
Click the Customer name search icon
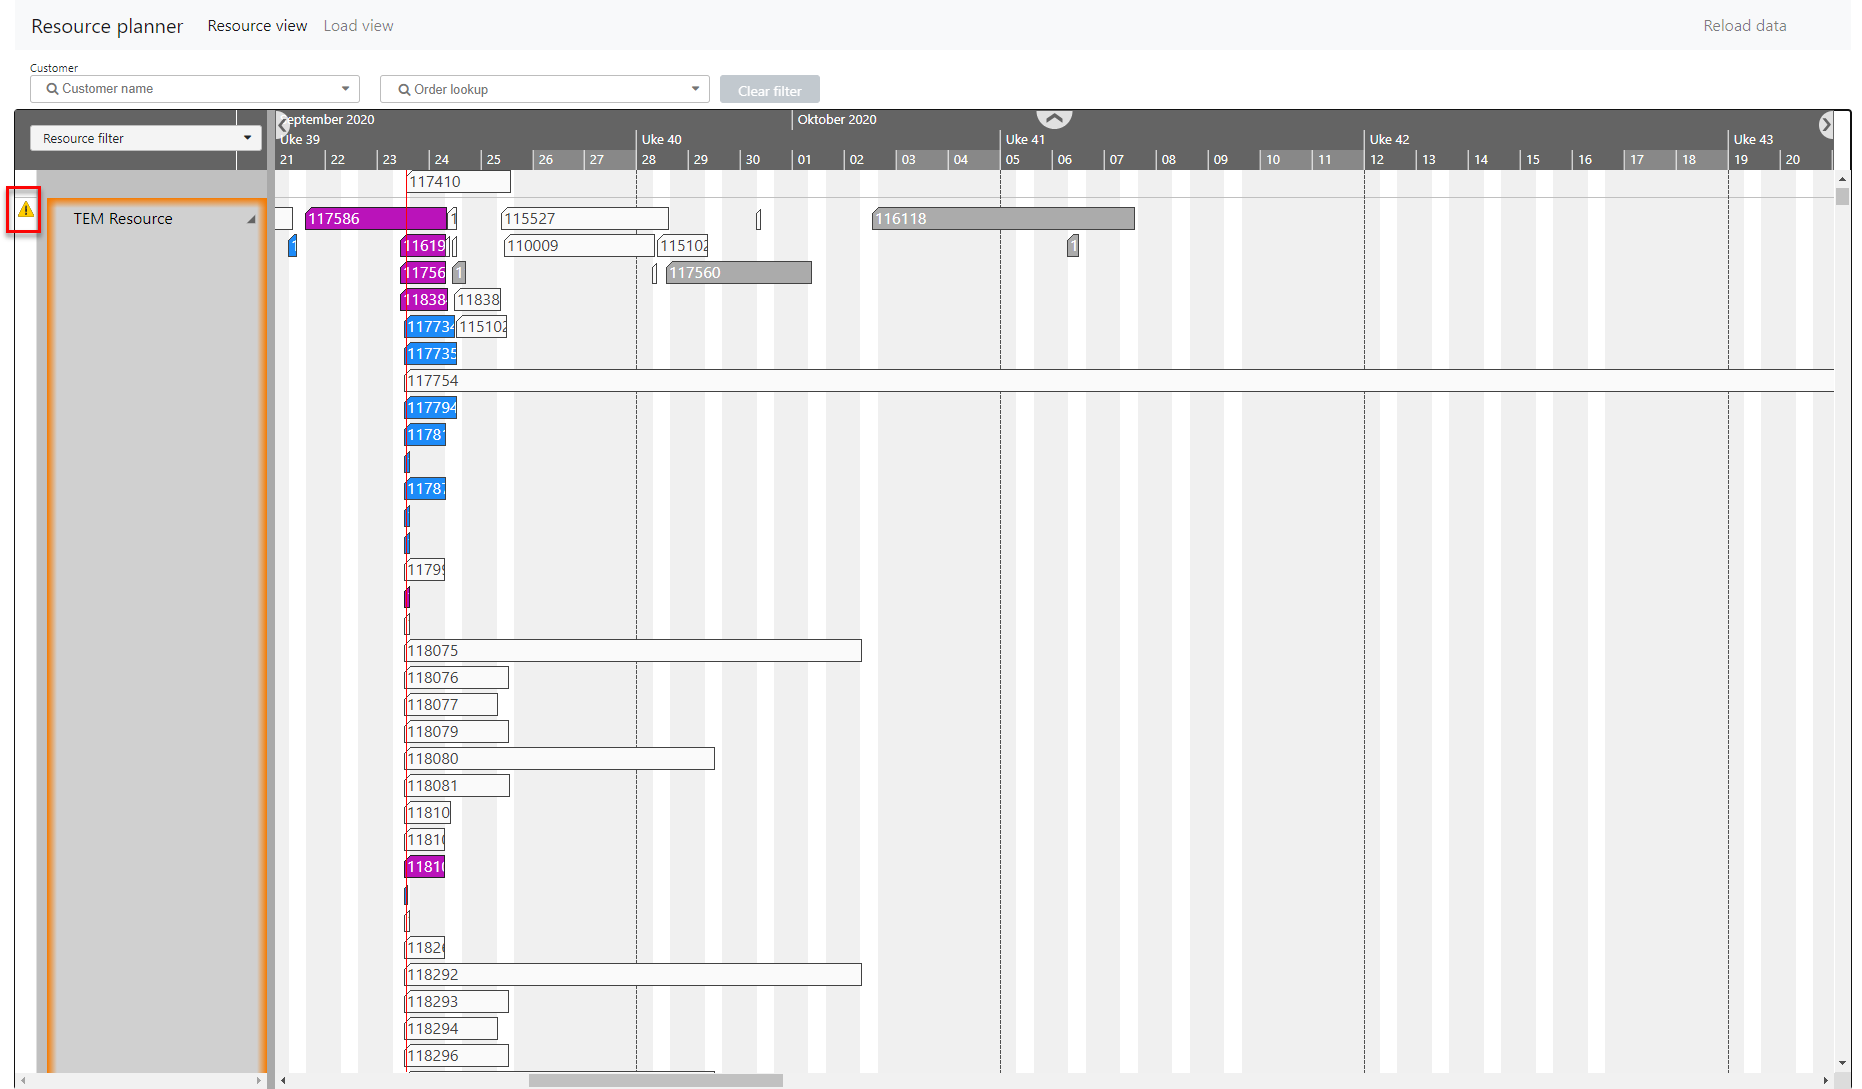[x=52, y=89]
